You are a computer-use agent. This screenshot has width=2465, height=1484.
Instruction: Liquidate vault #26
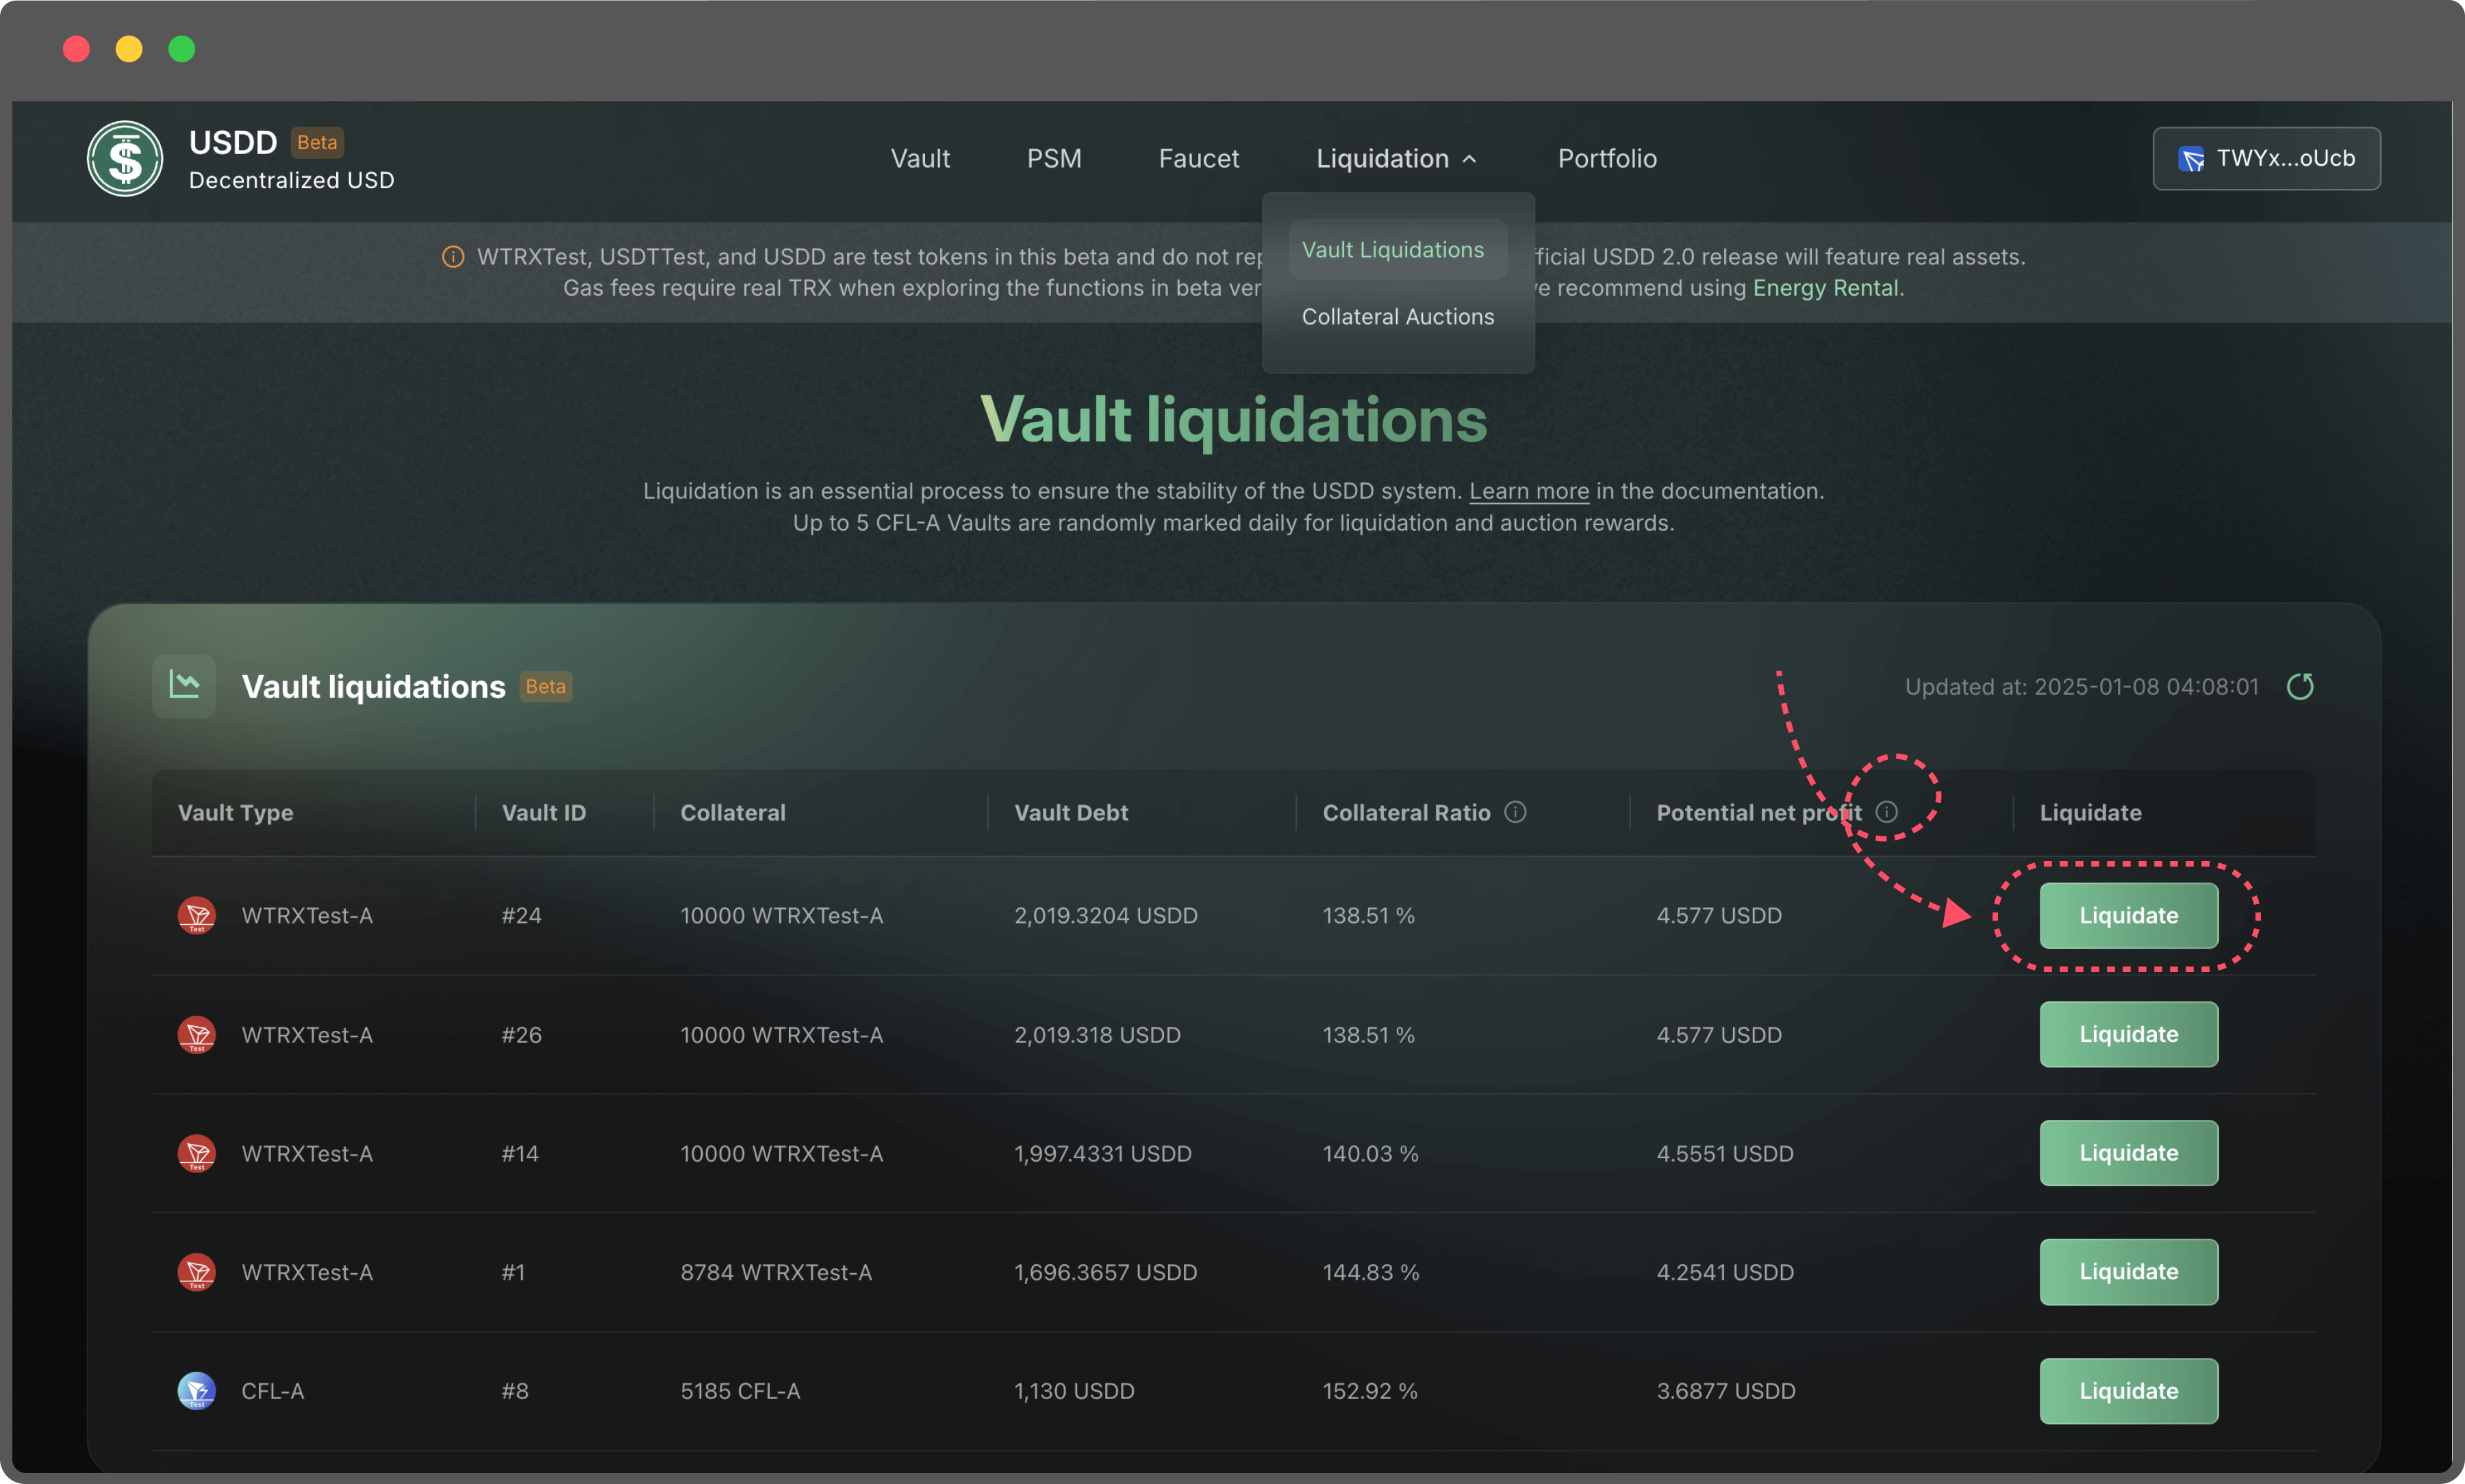tap(2127, 1034)
